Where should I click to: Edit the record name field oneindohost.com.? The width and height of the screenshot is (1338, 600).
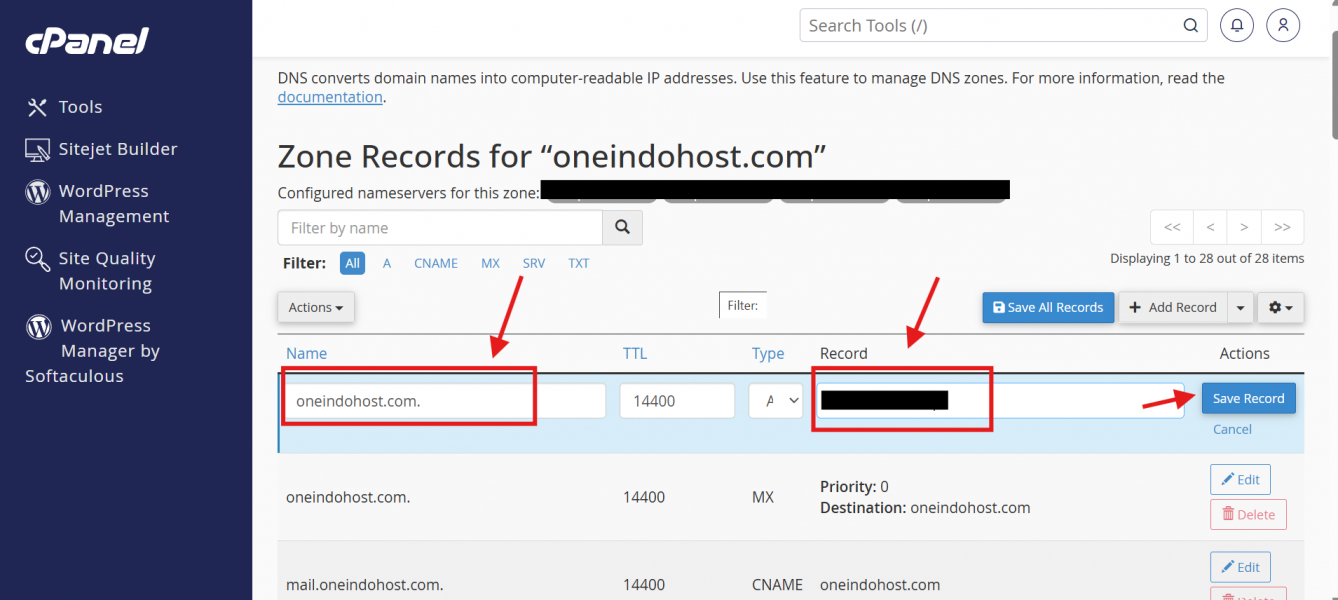pyautogui.click(x=445, y=401)
